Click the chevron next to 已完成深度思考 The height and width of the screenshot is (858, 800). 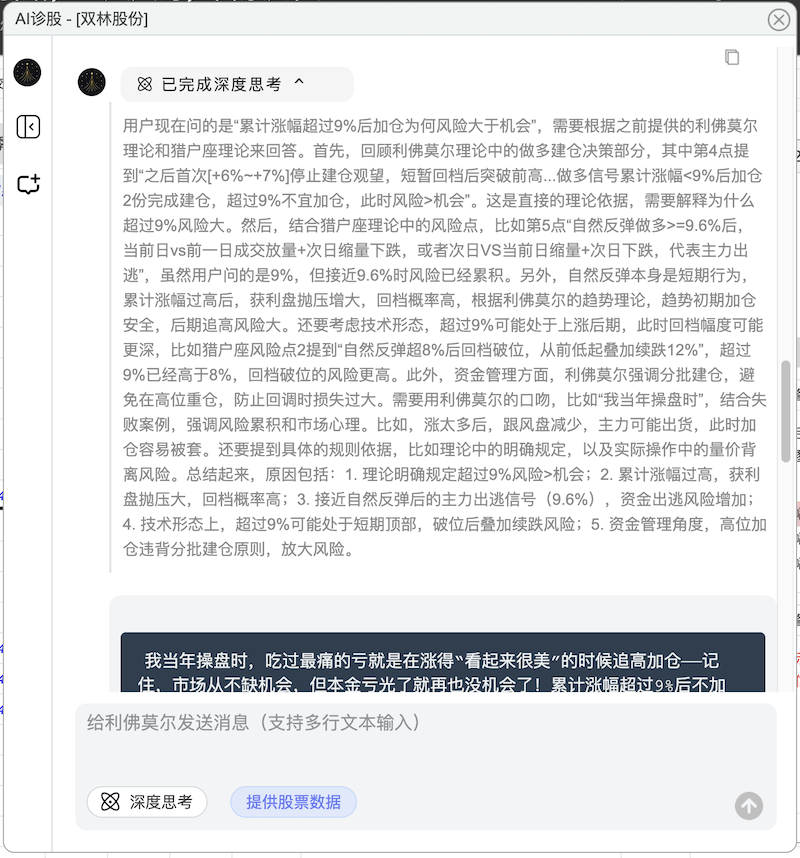pos(299,84)
